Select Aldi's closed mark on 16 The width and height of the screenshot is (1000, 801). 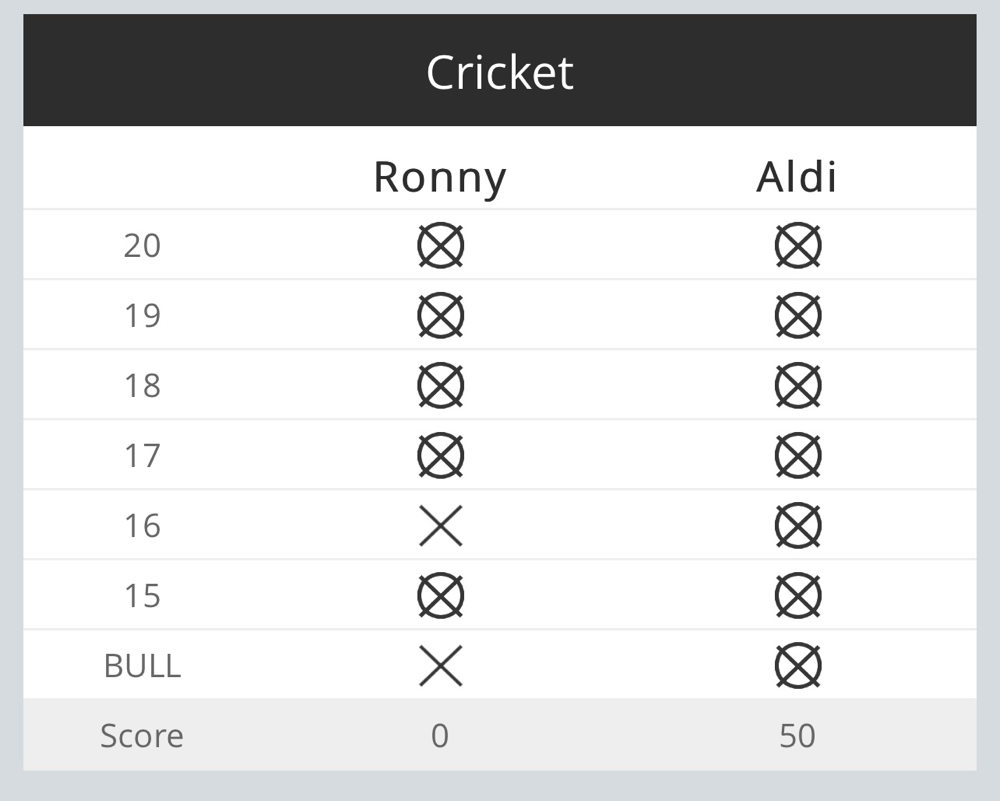(x=798, y=526)
